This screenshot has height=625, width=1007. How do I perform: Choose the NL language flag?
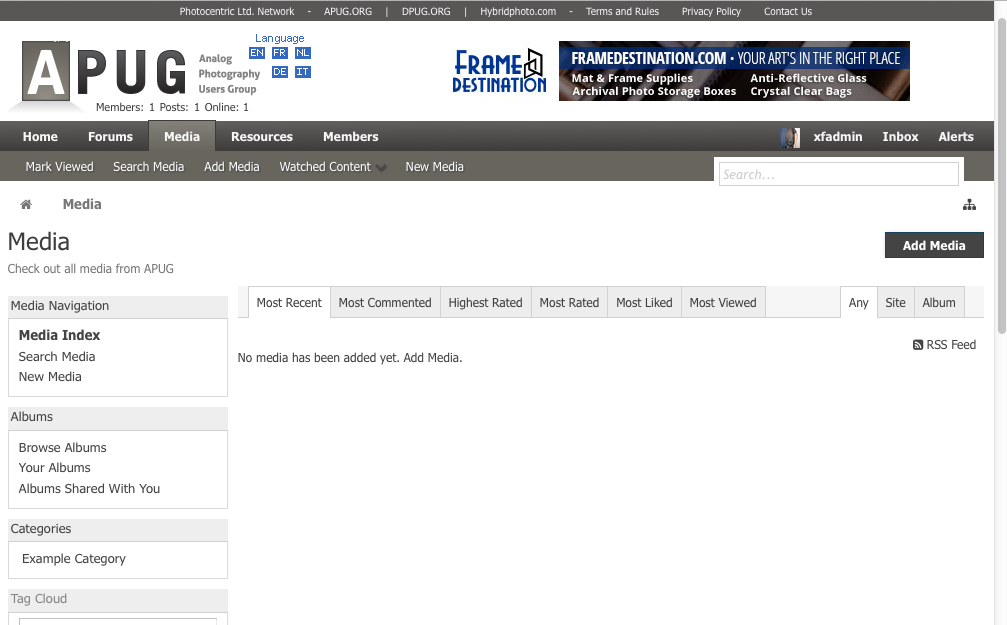click(303, 53)
